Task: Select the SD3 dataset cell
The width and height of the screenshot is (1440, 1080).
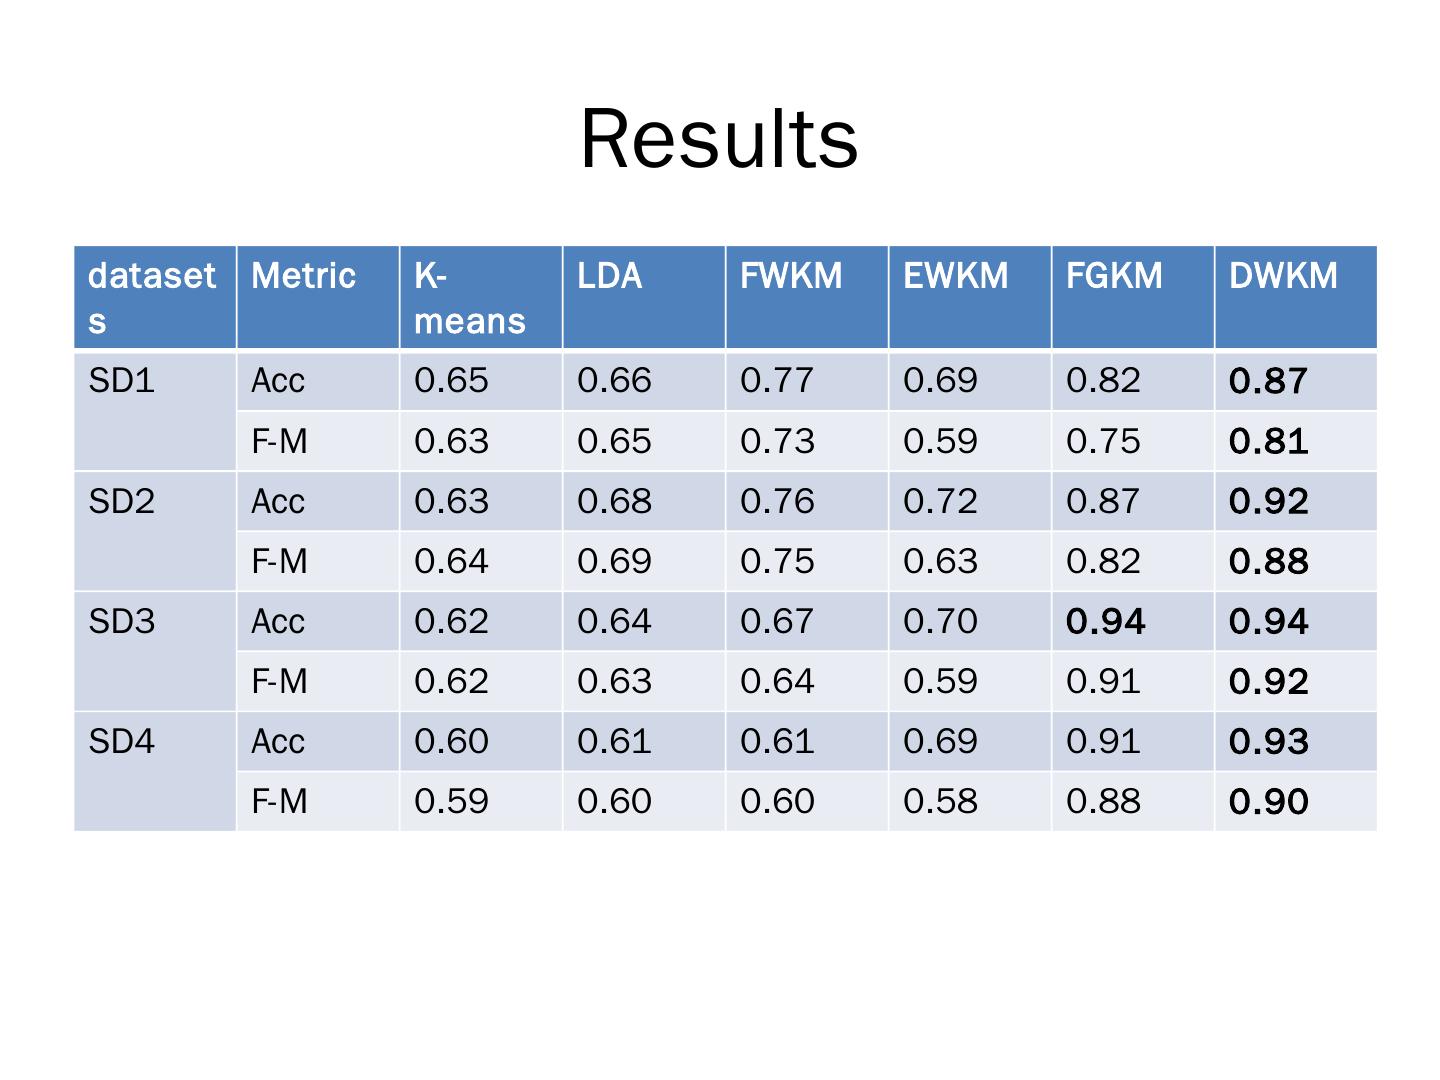Action: click(122, 621)
